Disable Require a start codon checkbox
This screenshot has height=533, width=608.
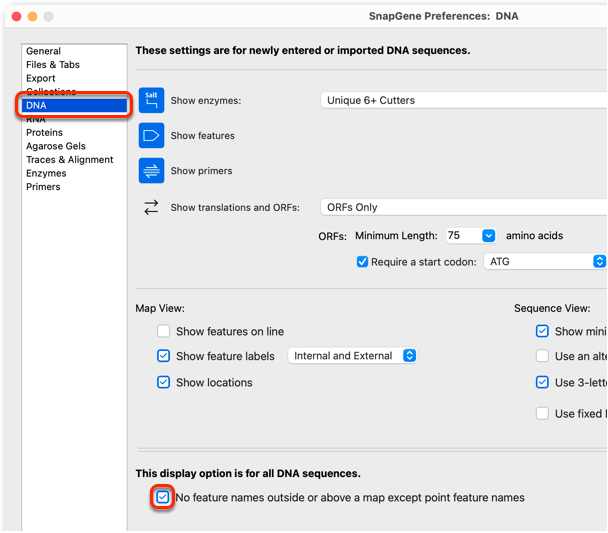[x=362, y=262]
